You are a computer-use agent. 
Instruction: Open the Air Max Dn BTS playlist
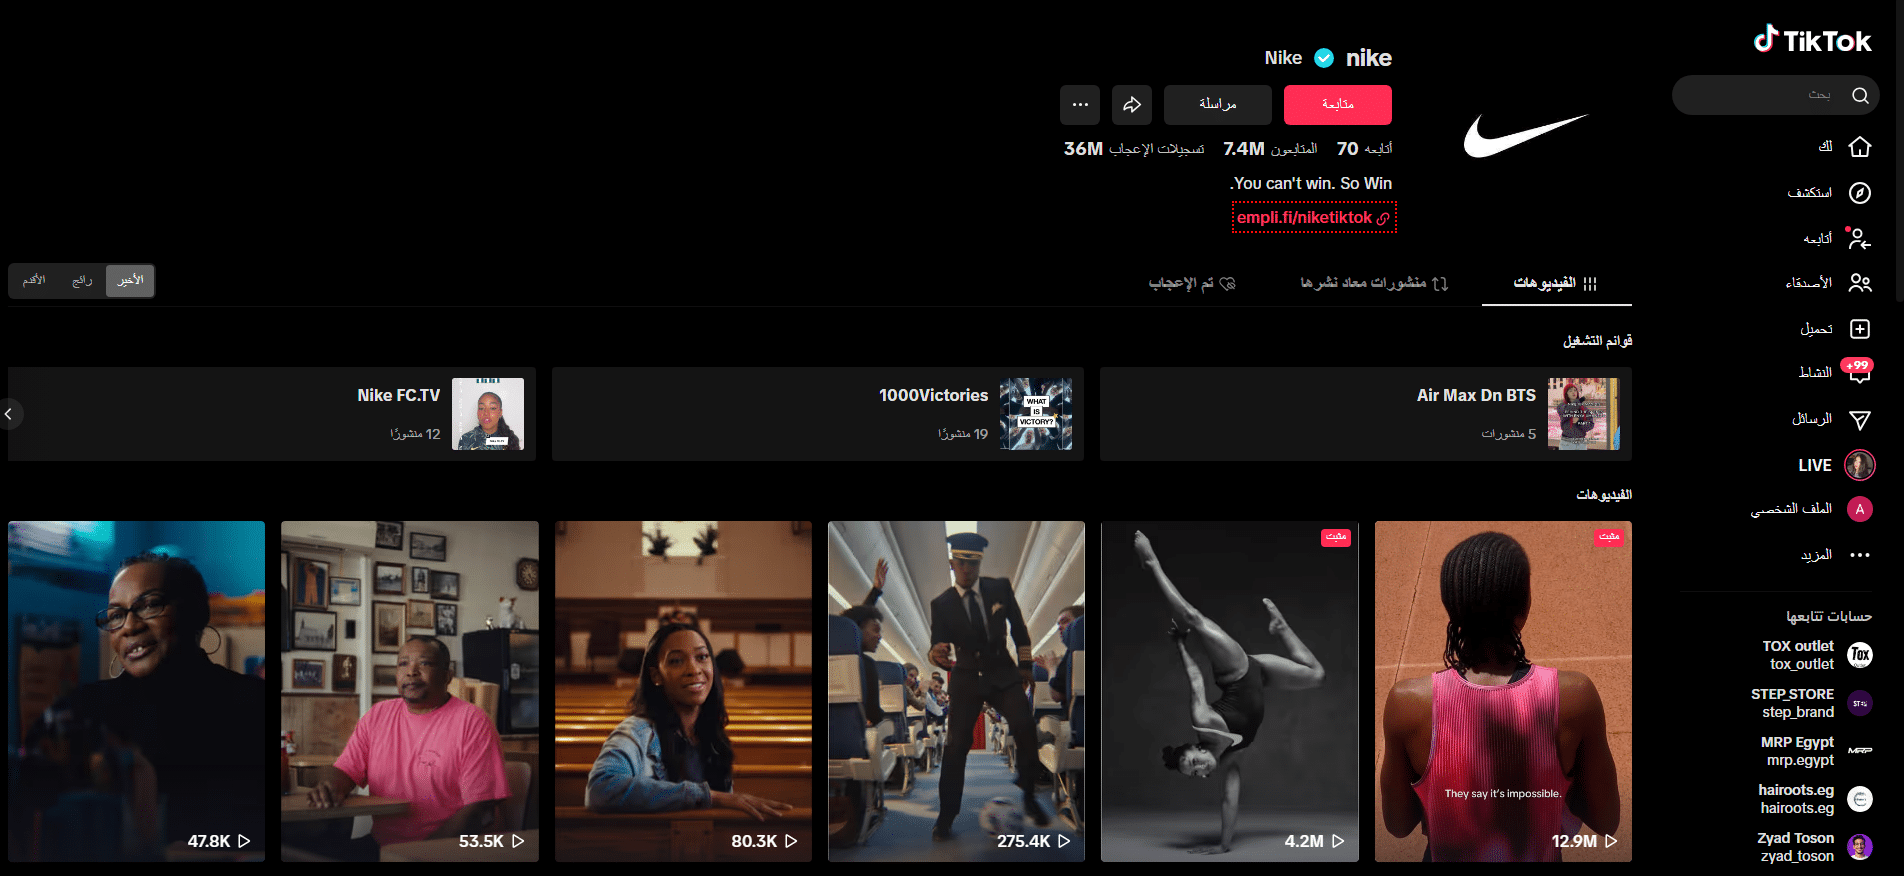pos(1366,414)
